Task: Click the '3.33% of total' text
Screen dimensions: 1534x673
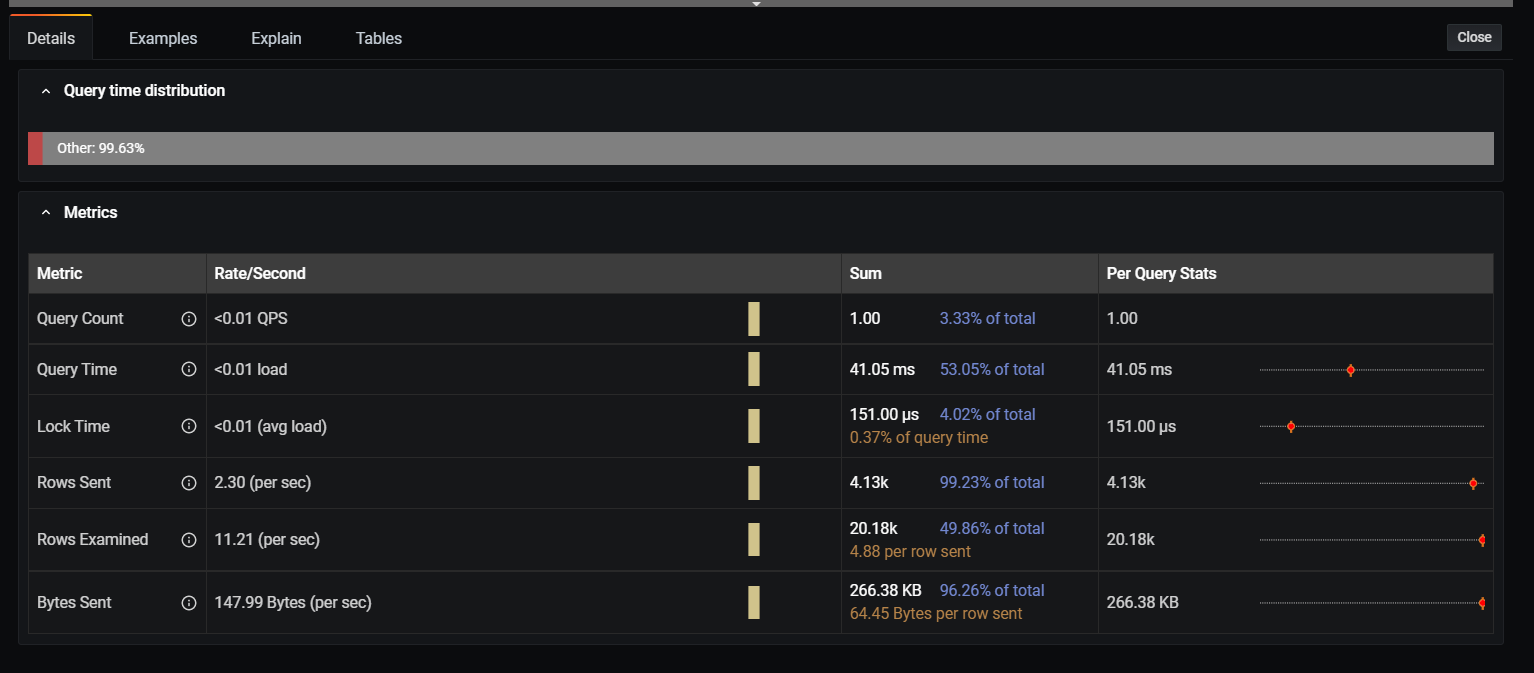Action: 988,319
